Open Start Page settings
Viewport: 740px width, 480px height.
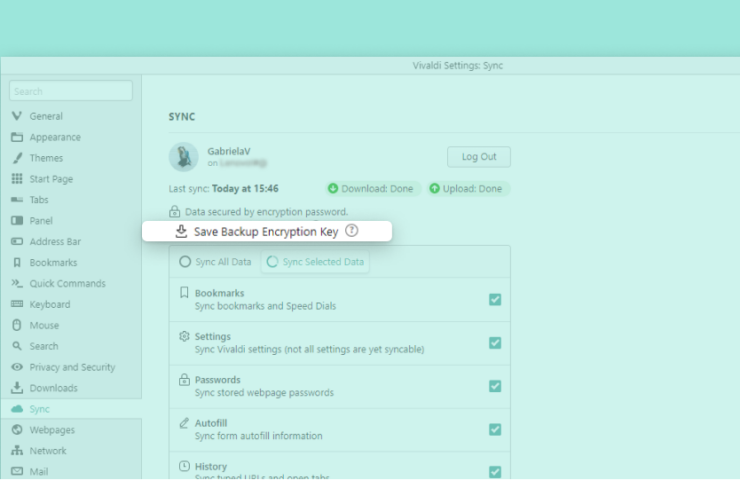pyautogui.click(x=71, y=178)
